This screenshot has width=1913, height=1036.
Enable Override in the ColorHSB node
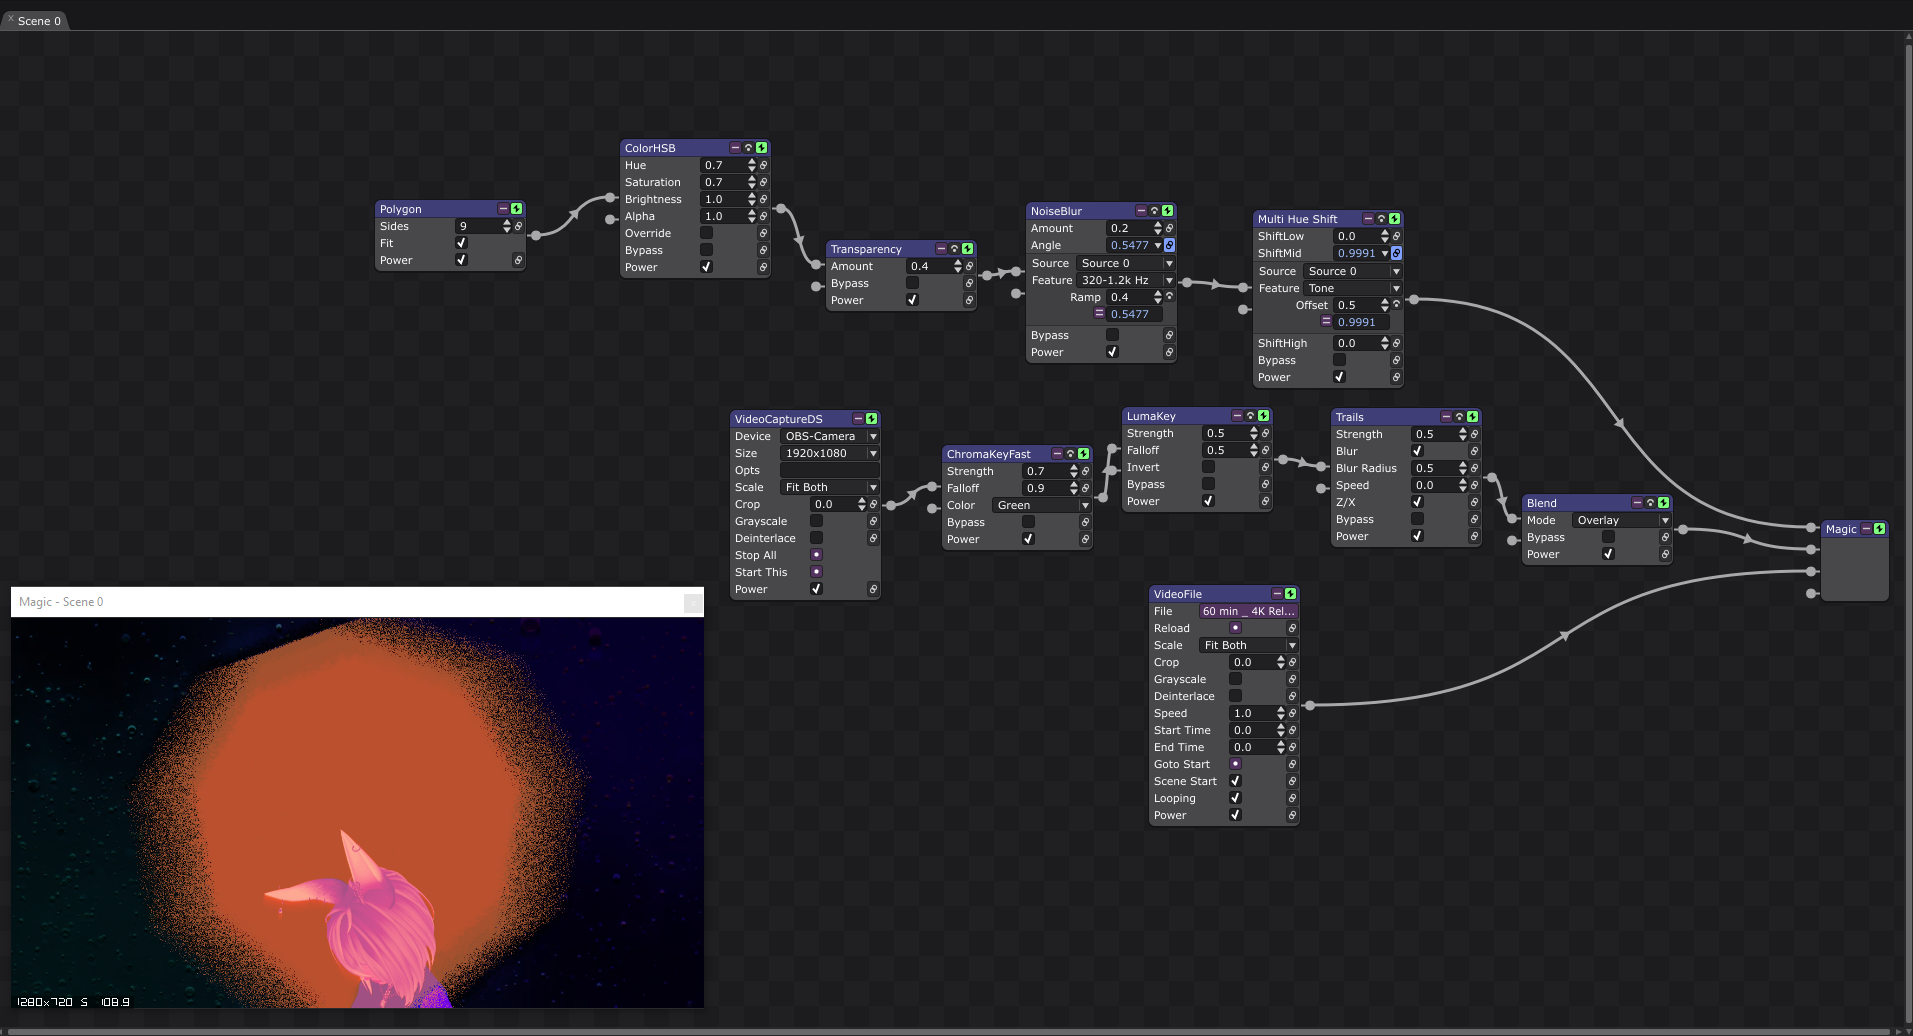coord(706,233)
